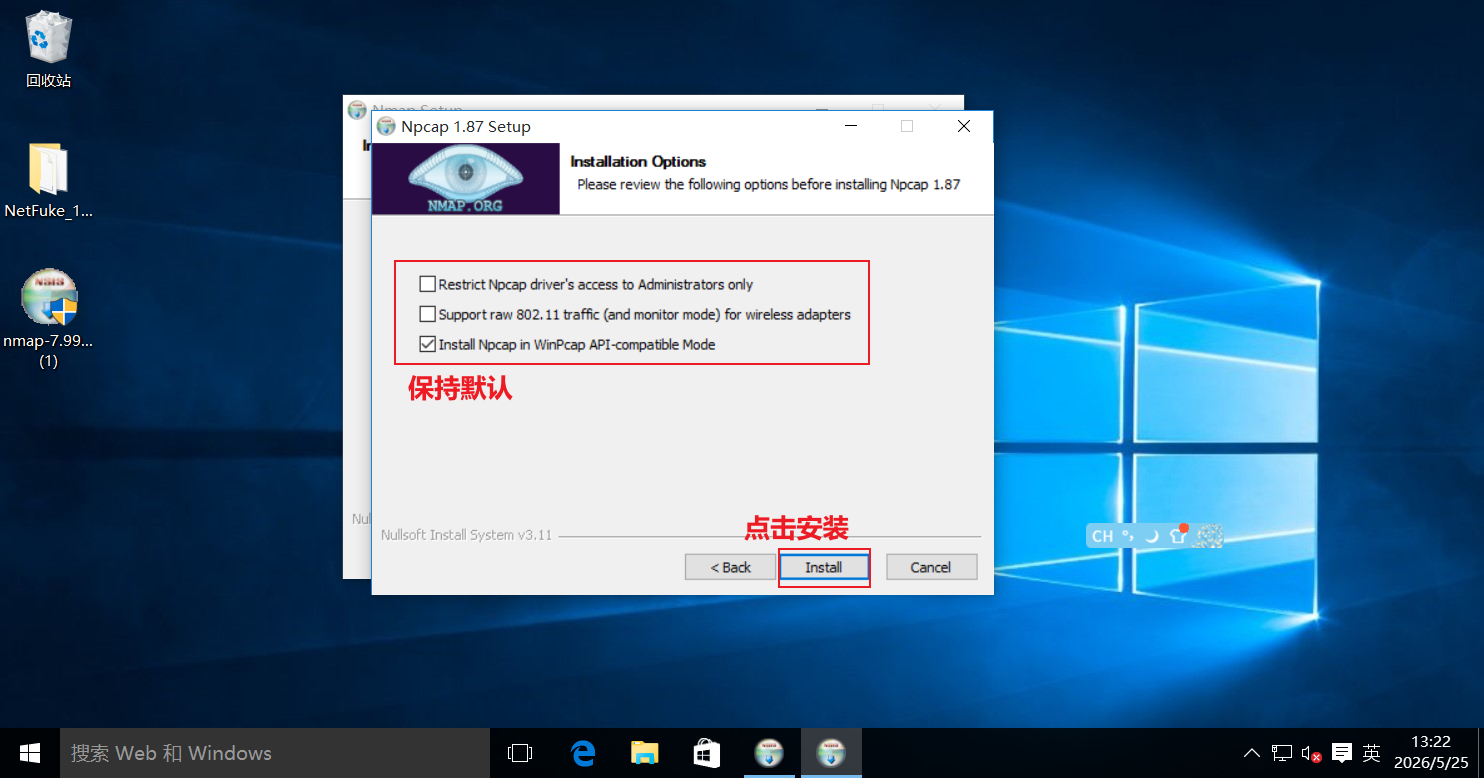
Task: Cancel the Npcap setup
Action: point(931,567)
